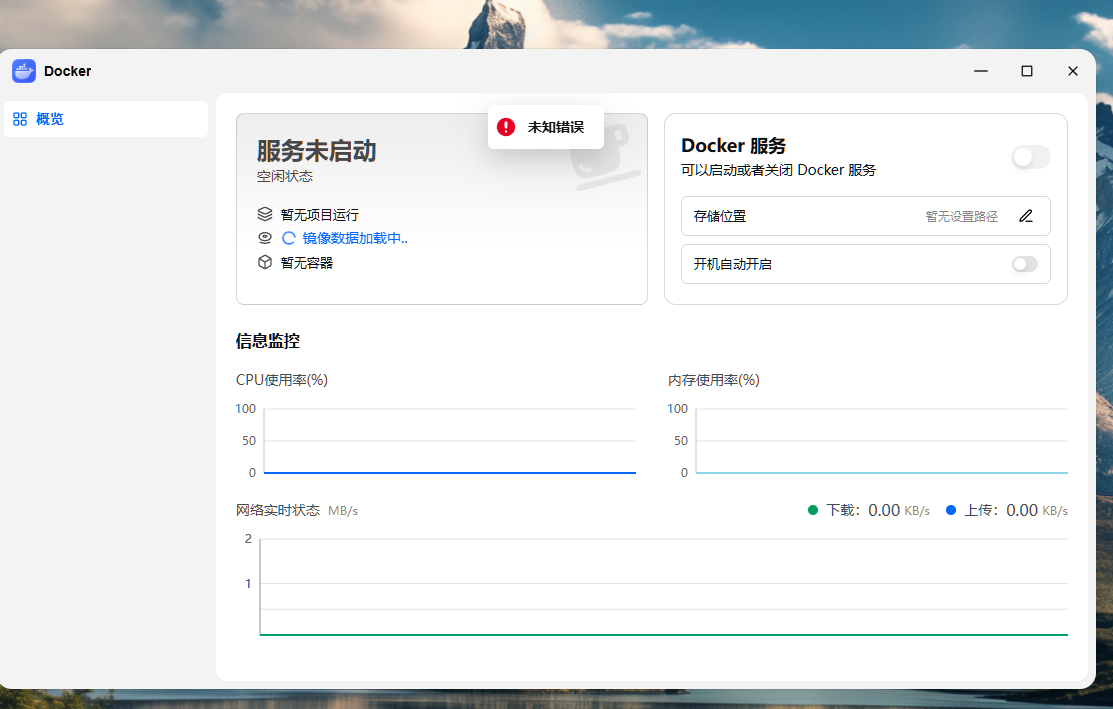
Task: Click the Docker 服务 heading
Action: [x=733, y=145]
